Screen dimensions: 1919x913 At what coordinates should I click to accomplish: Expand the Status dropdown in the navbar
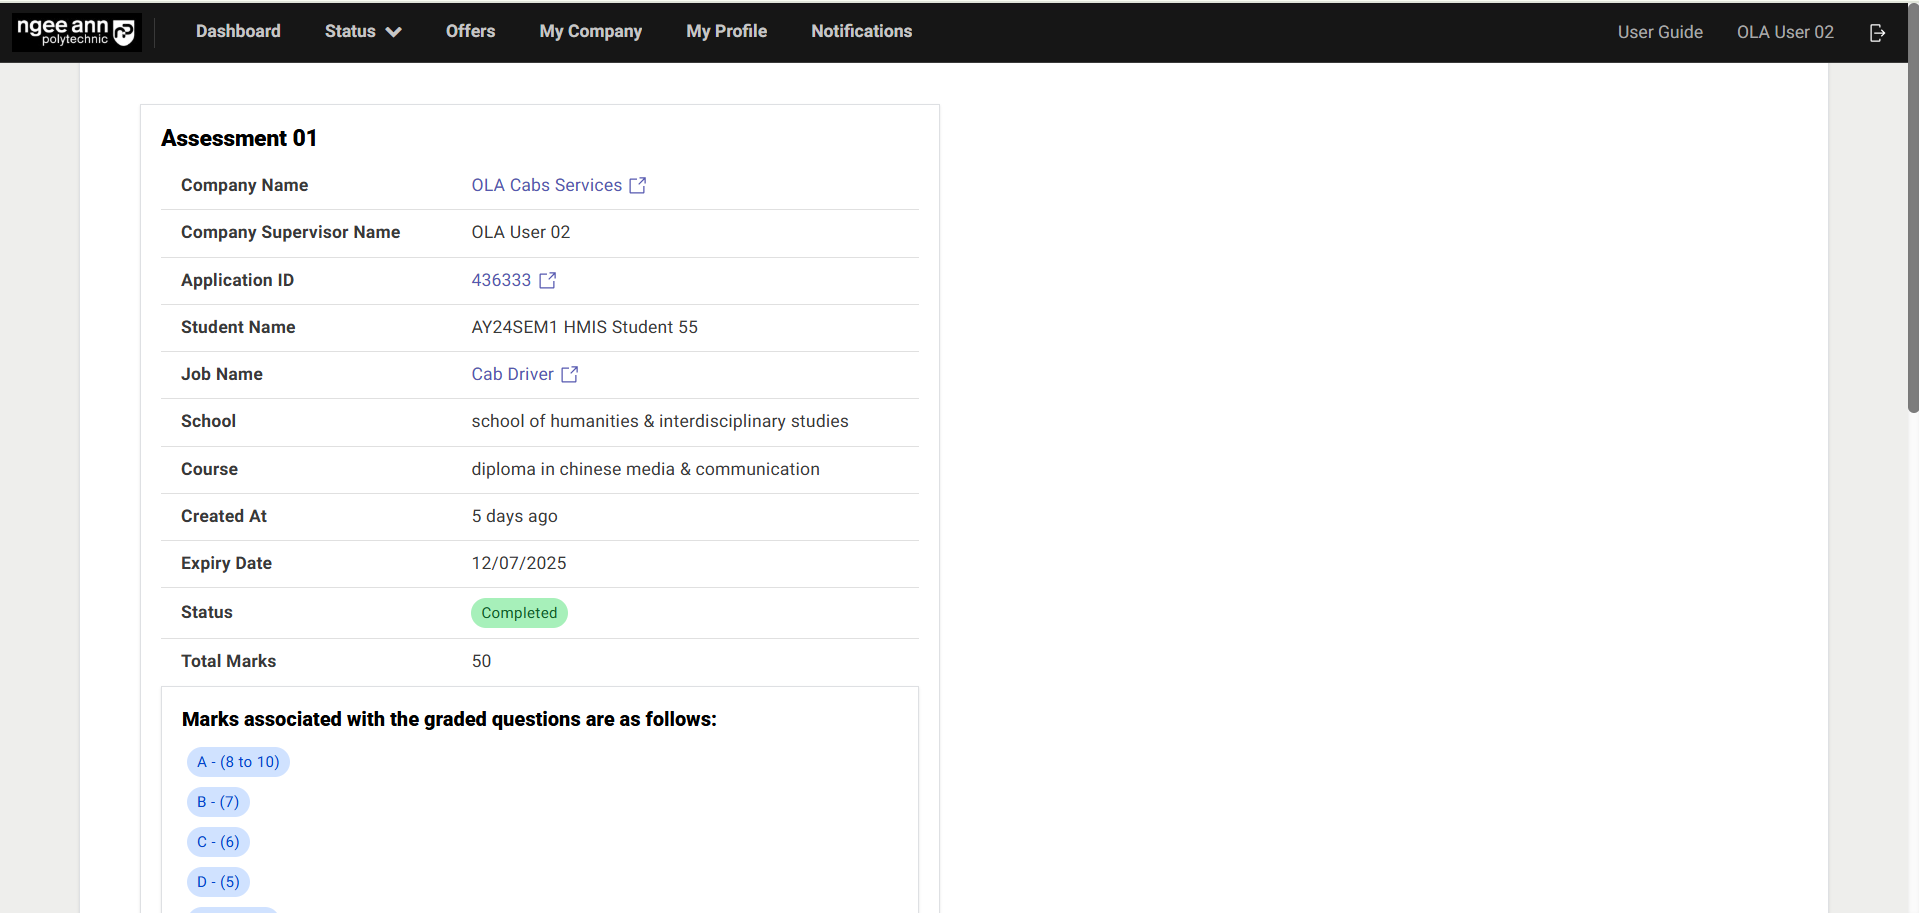(362, 31)
